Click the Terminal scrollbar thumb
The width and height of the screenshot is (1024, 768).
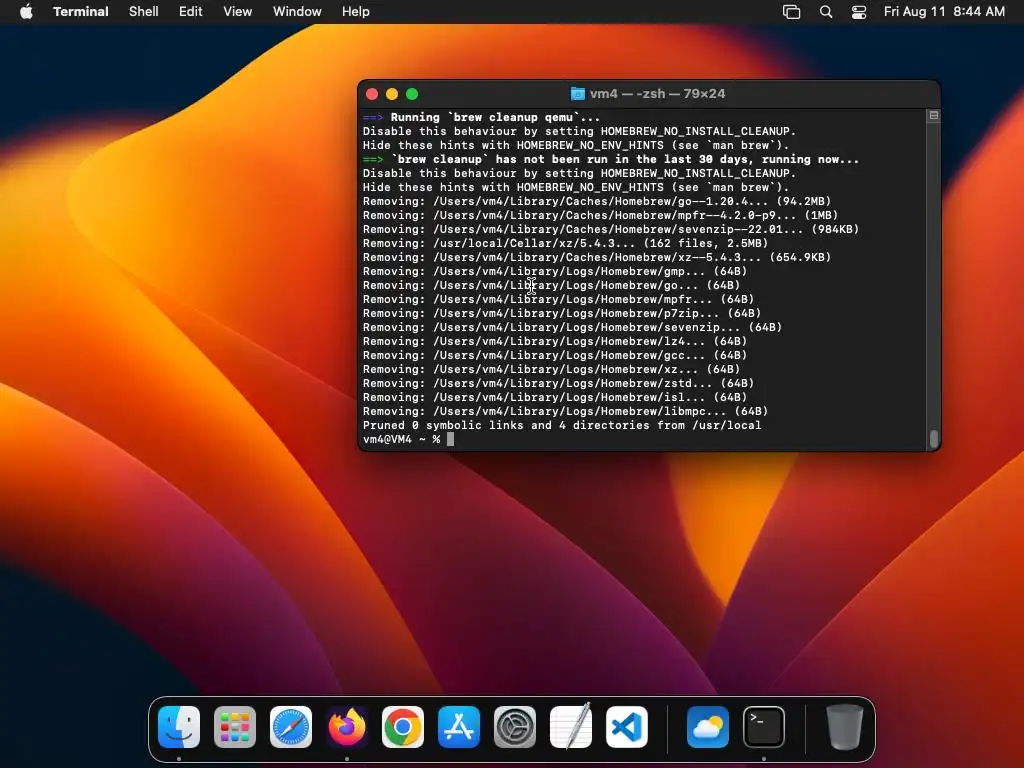pyautogui.click(x=934, y=439)
